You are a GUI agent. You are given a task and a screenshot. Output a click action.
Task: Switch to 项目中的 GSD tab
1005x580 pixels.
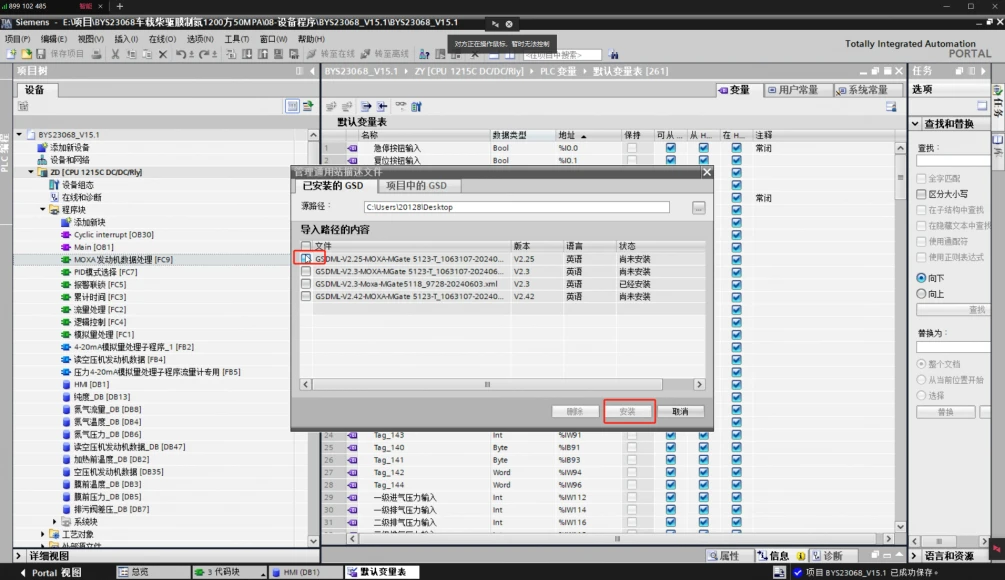click(417, 186)
